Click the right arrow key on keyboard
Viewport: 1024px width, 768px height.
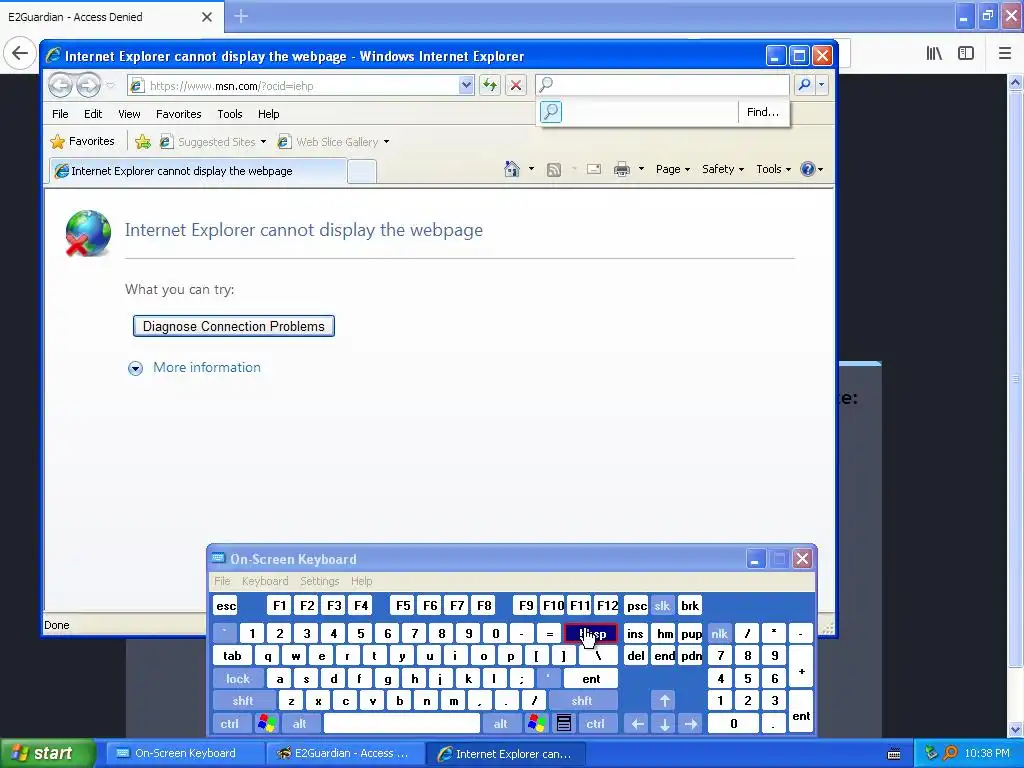click(691, 724)
